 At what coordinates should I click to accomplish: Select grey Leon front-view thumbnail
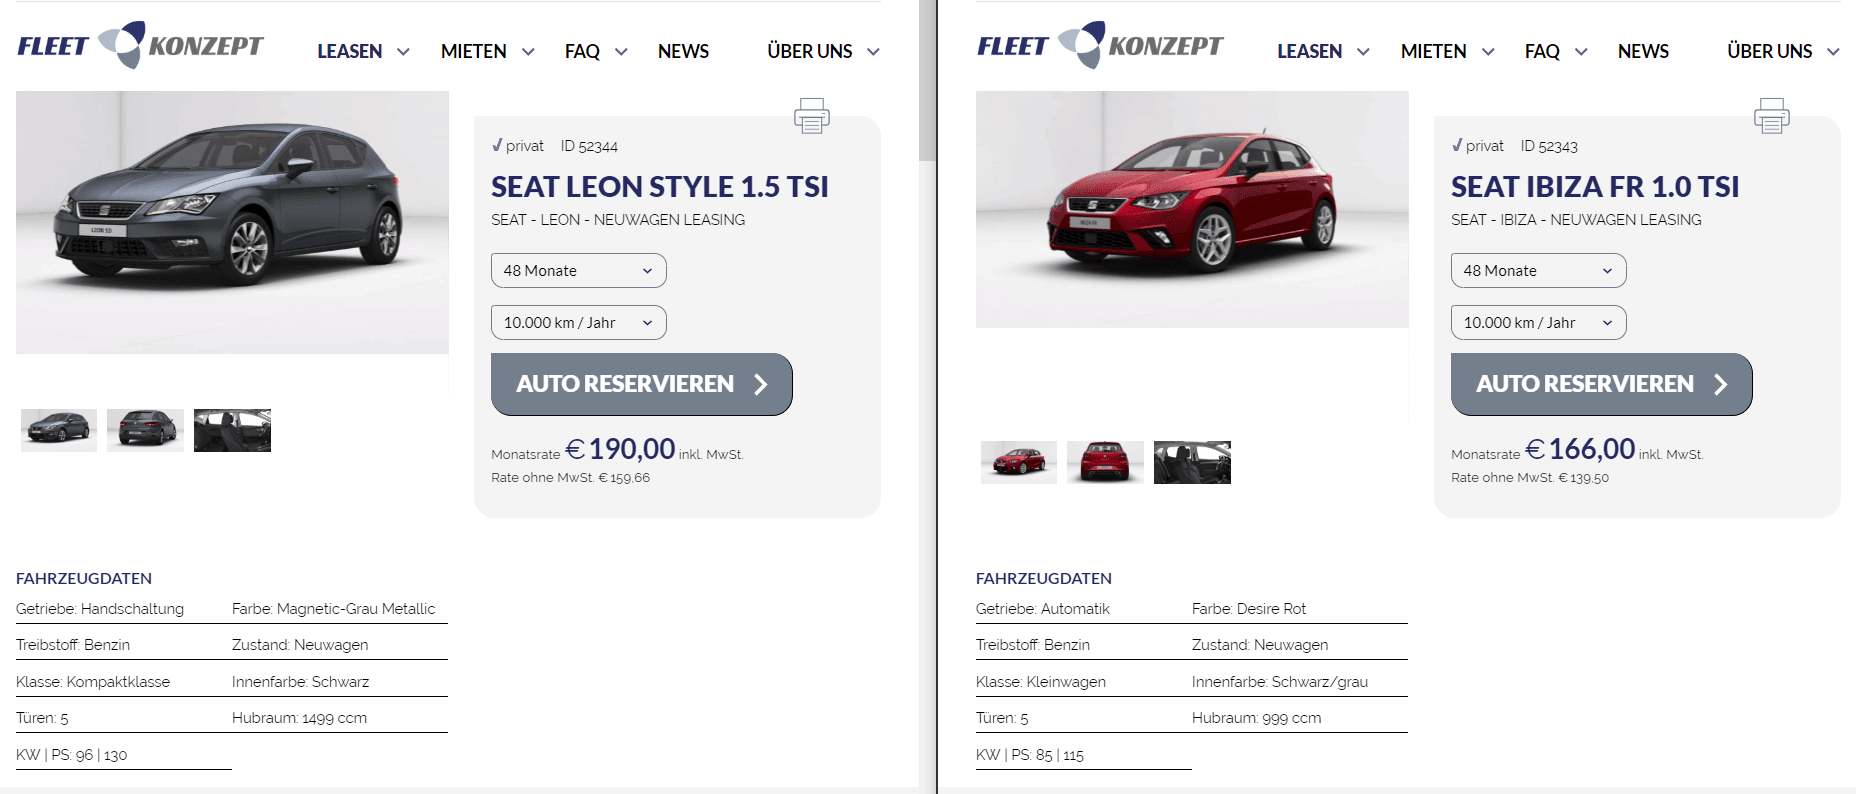tap(59, 430)
